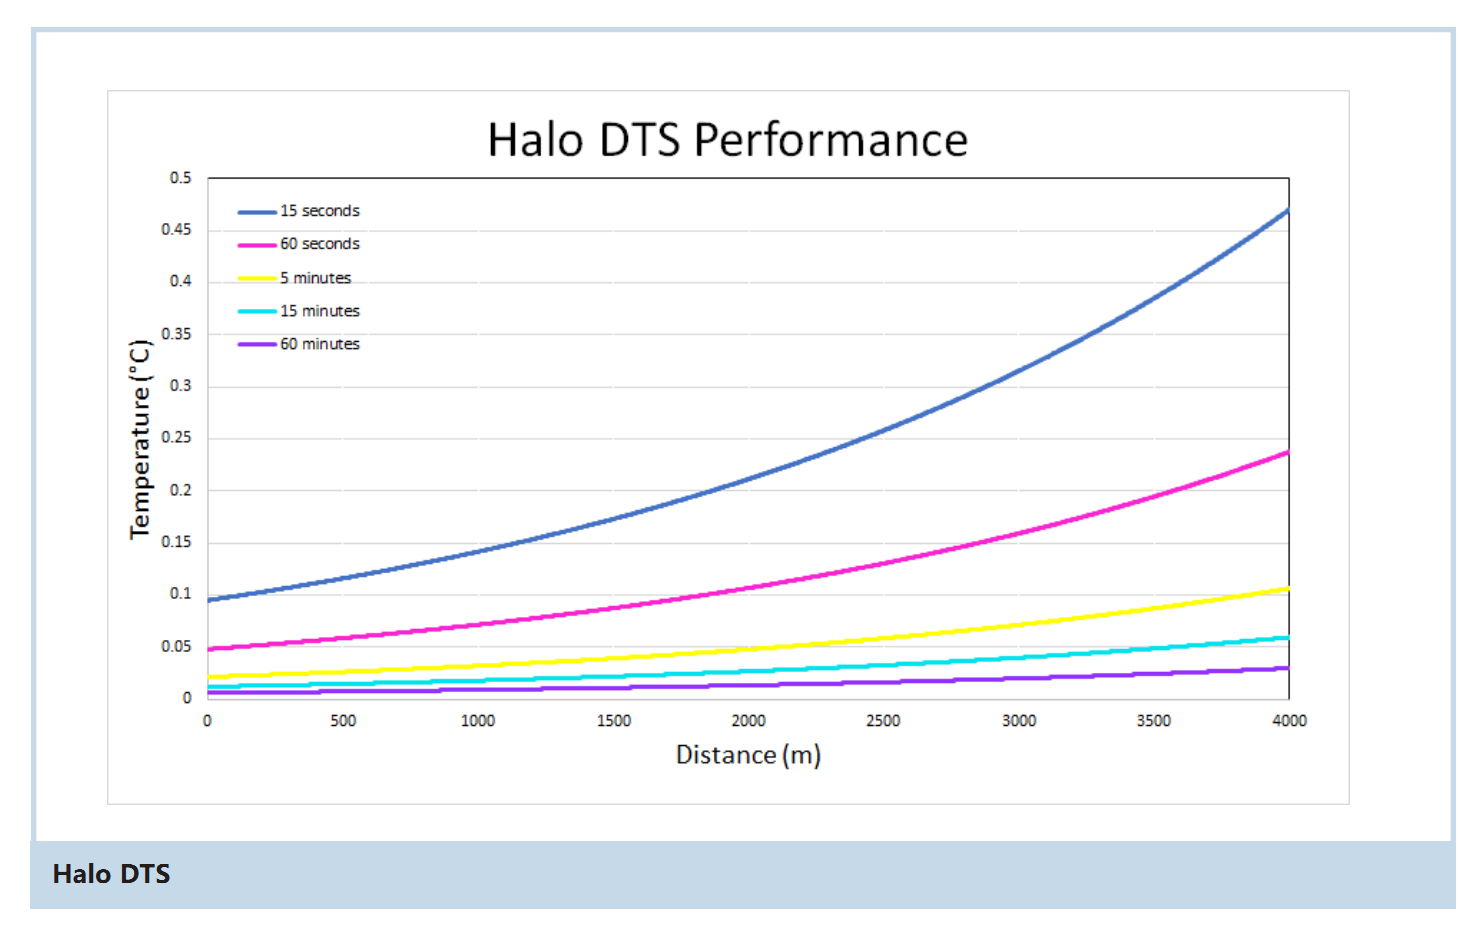The height and width of the screenshot is (942, 1484).
Task: Click the yellow legend line for 5 minutes
Action: 257,278
